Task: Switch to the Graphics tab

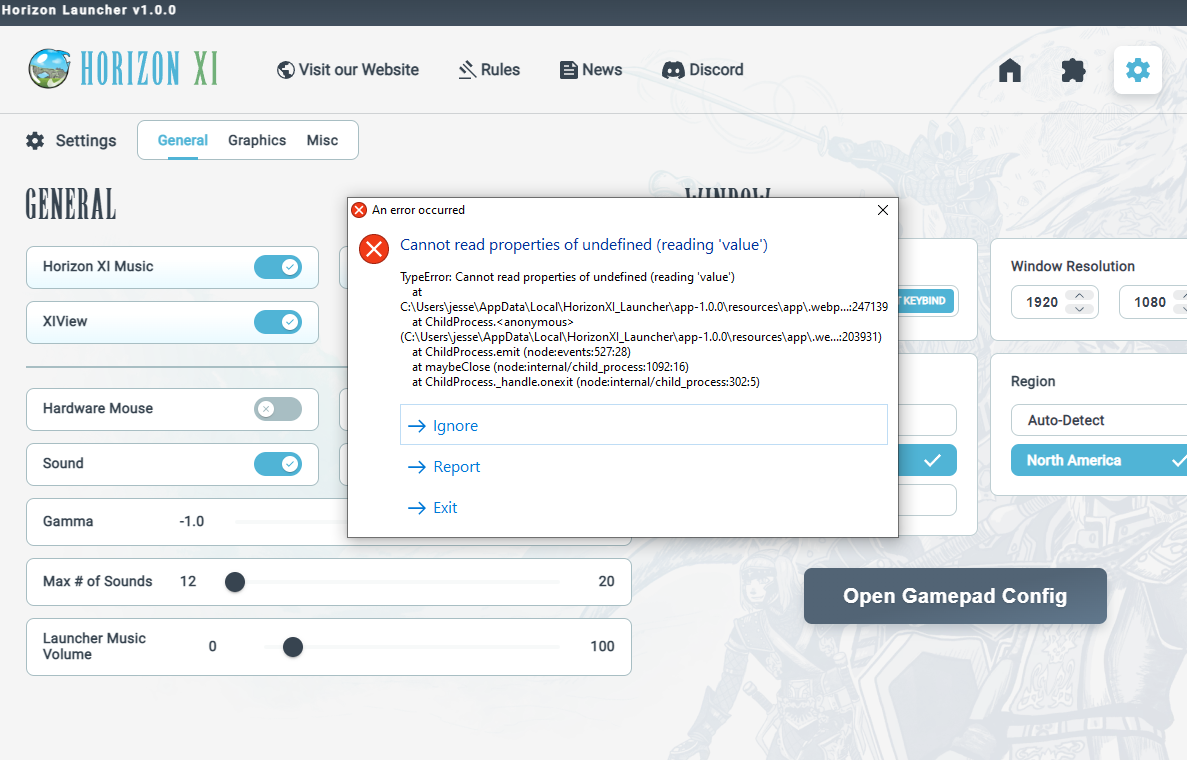Action: click(x=257, y=140)
